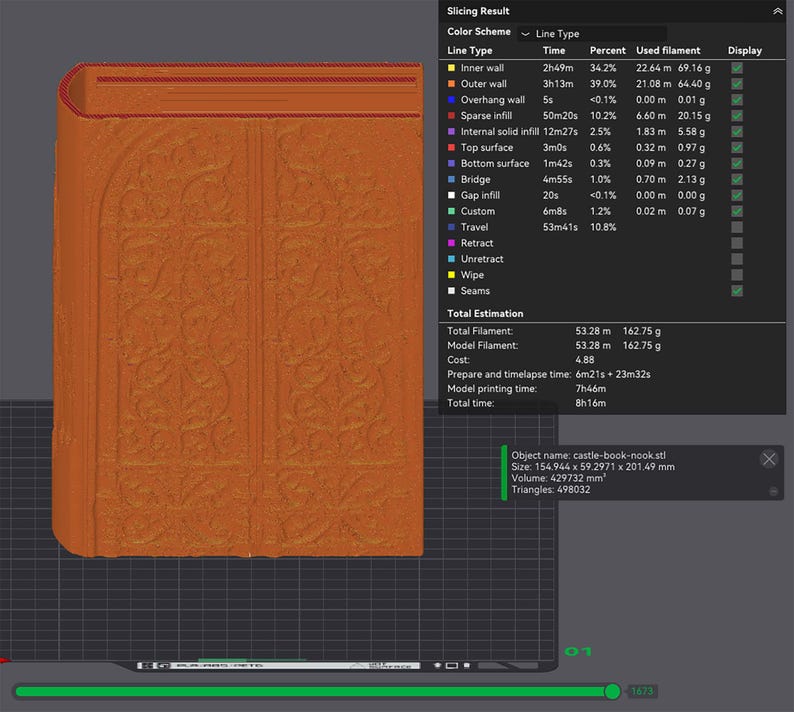Image resolution: width=794 pixels, height=712 pixels.
Task: Click the Inner wall percent 34.2%
Action: click(x=603, y=68)
